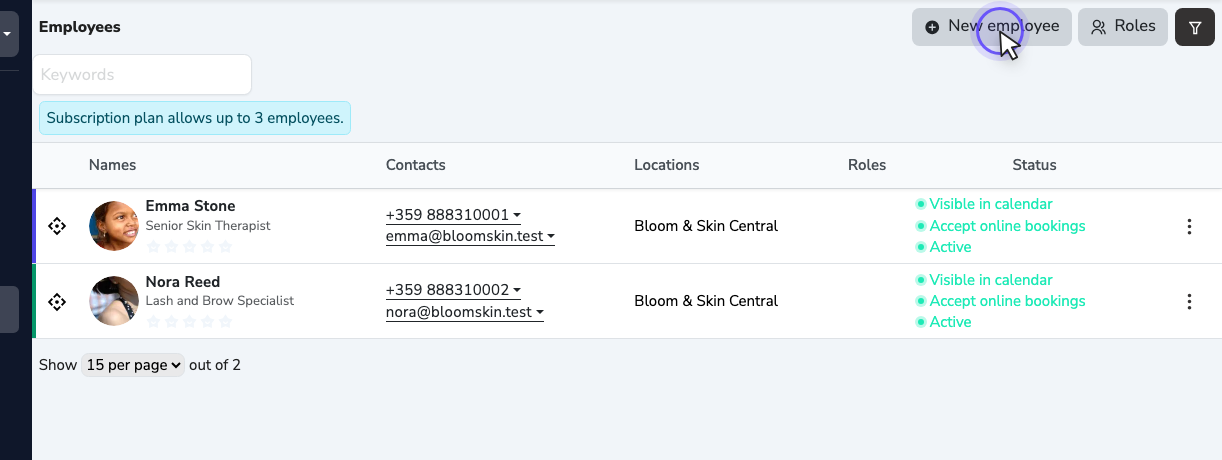Open the filter funnel icon button
This screenshot has height=460, width=1222.
pos(1194,27)
